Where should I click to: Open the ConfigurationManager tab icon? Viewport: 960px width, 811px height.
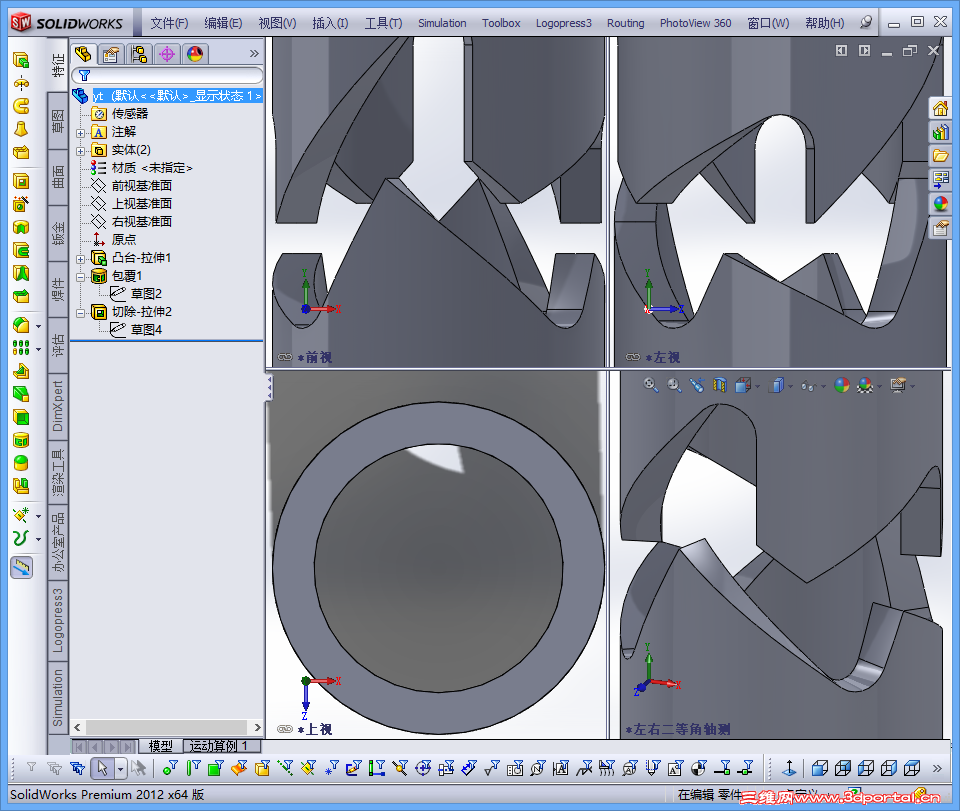(139, 54)
